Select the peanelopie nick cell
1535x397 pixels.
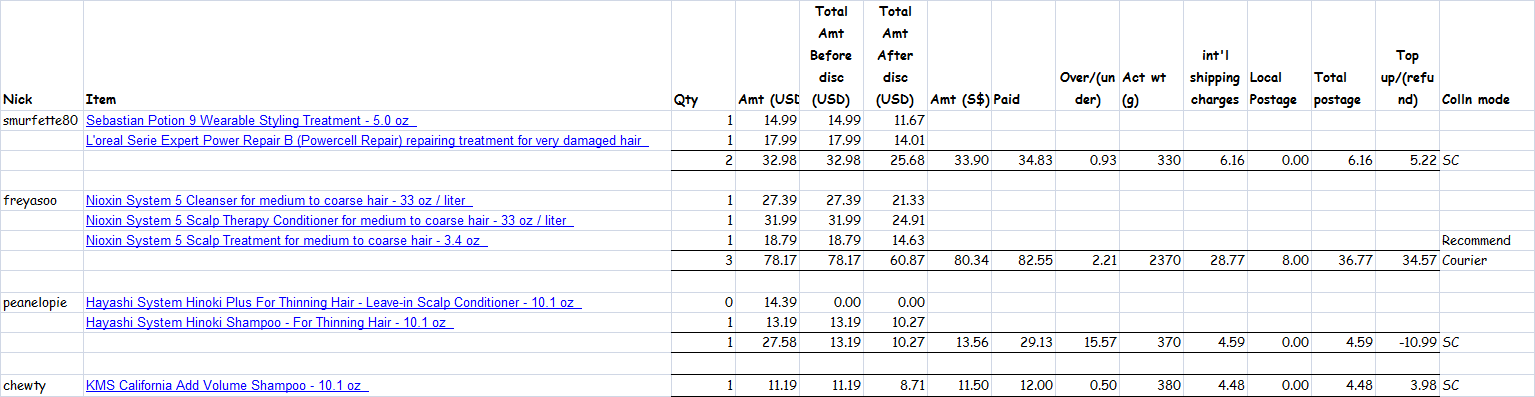tap(41, 302)
